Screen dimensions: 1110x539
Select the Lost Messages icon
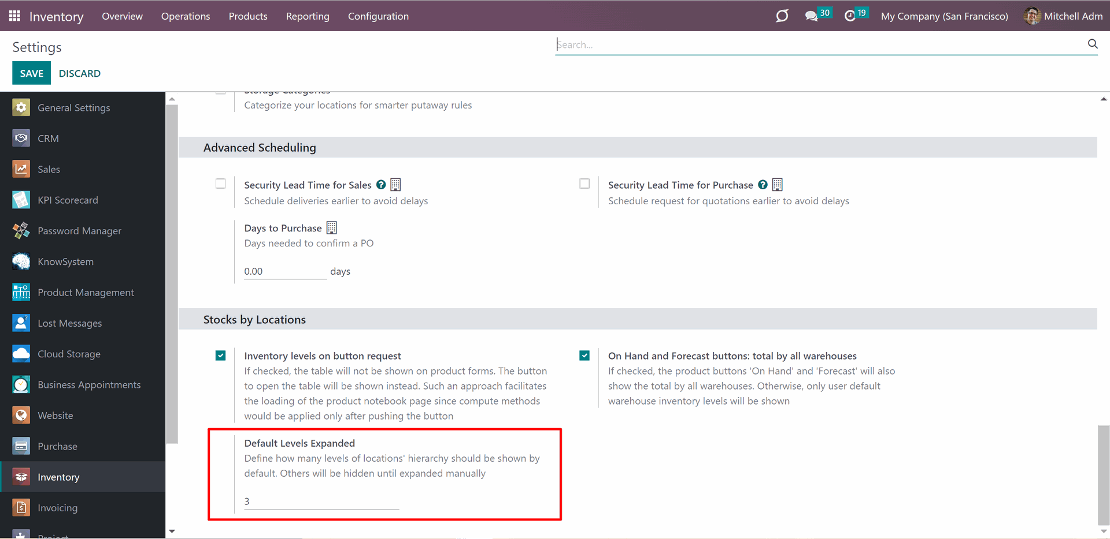21,323
